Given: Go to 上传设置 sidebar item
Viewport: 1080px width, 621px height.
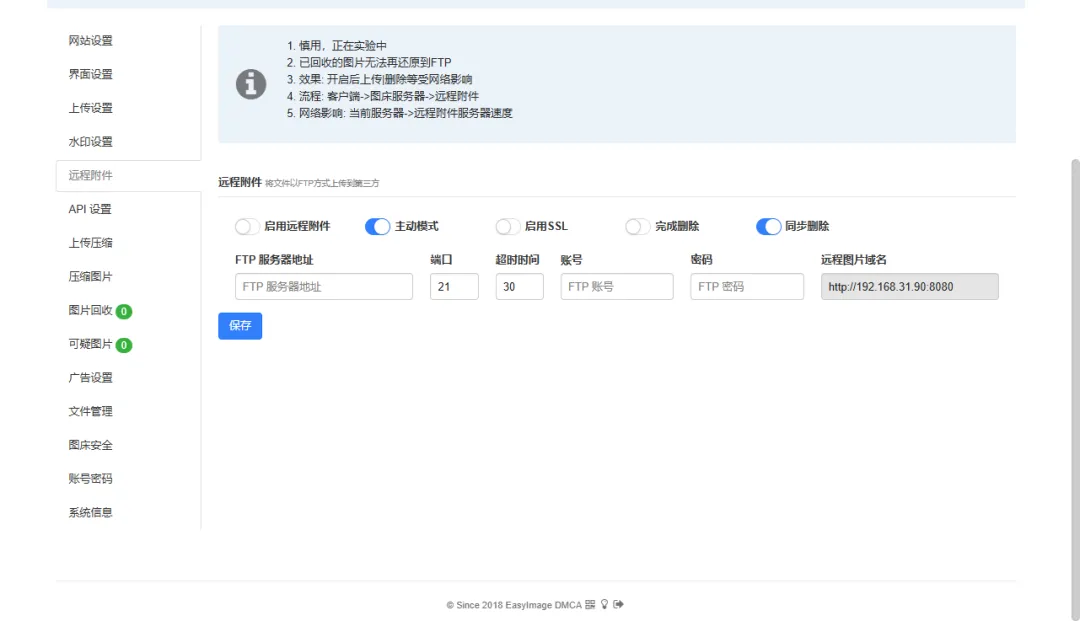Looking at the screenshot, I should 91,108.
